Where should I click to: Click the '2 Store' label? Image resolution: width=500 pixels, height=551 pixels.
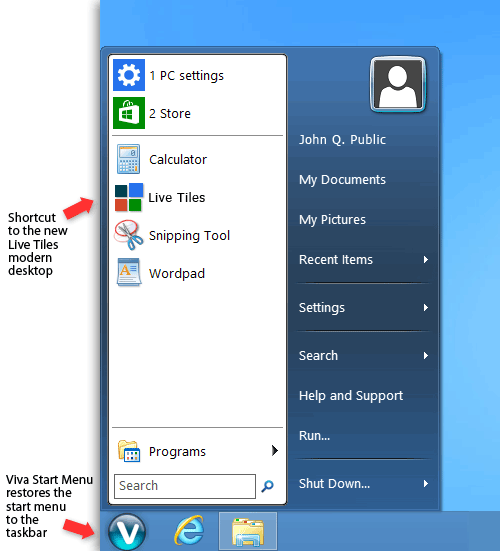(170, 114)
